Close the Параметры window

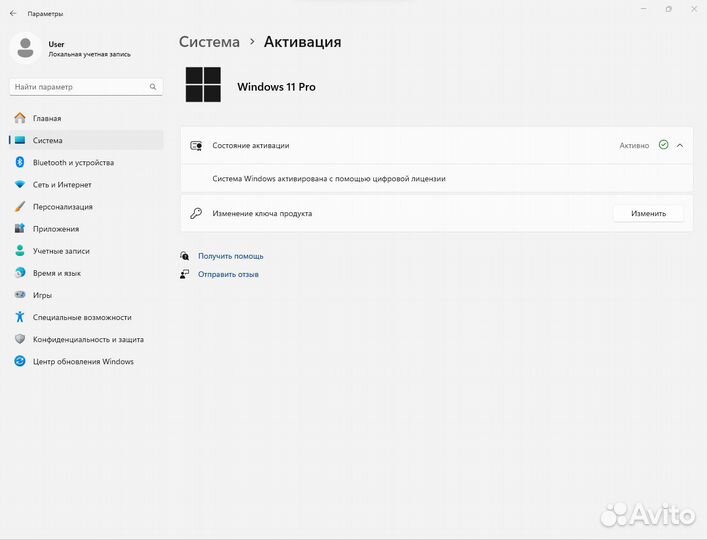point(694,9)
